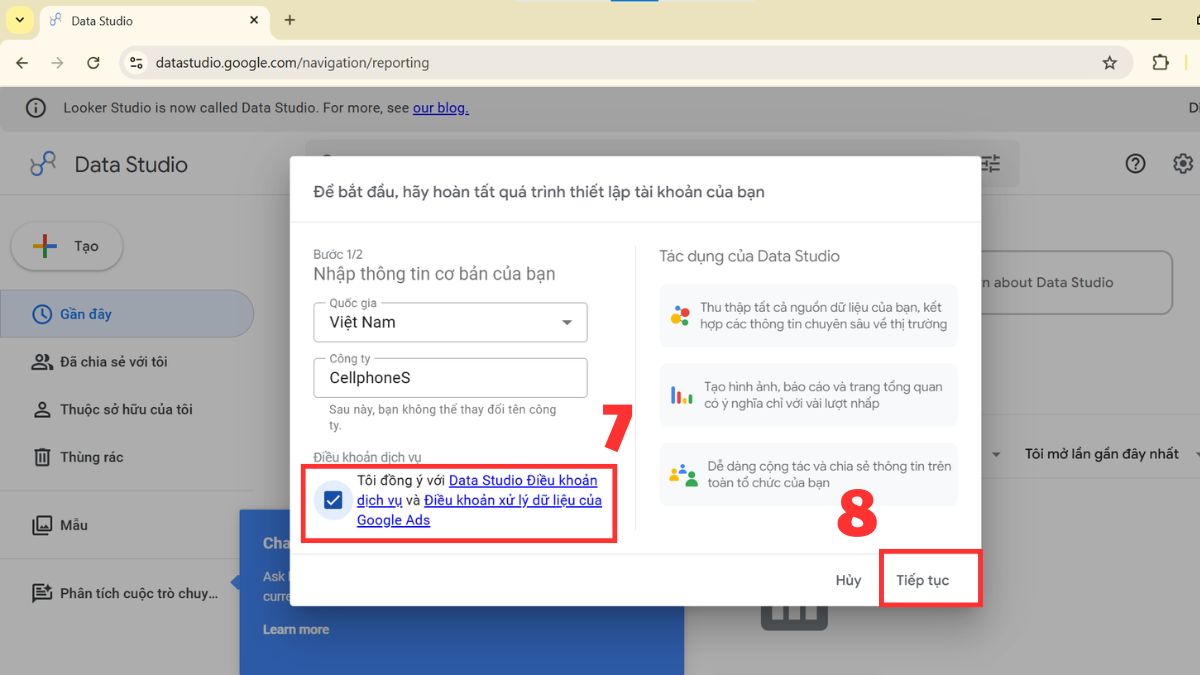This screenshot has width=1200, height=675.
Task: Open the site information icon in the address bar
Action: 137,62
